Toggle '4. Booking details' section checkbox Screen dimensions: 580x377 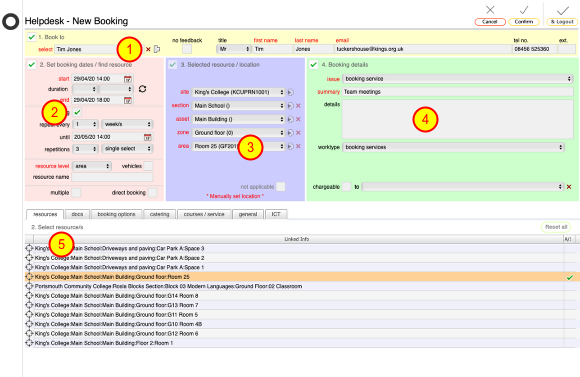point(314,65)
